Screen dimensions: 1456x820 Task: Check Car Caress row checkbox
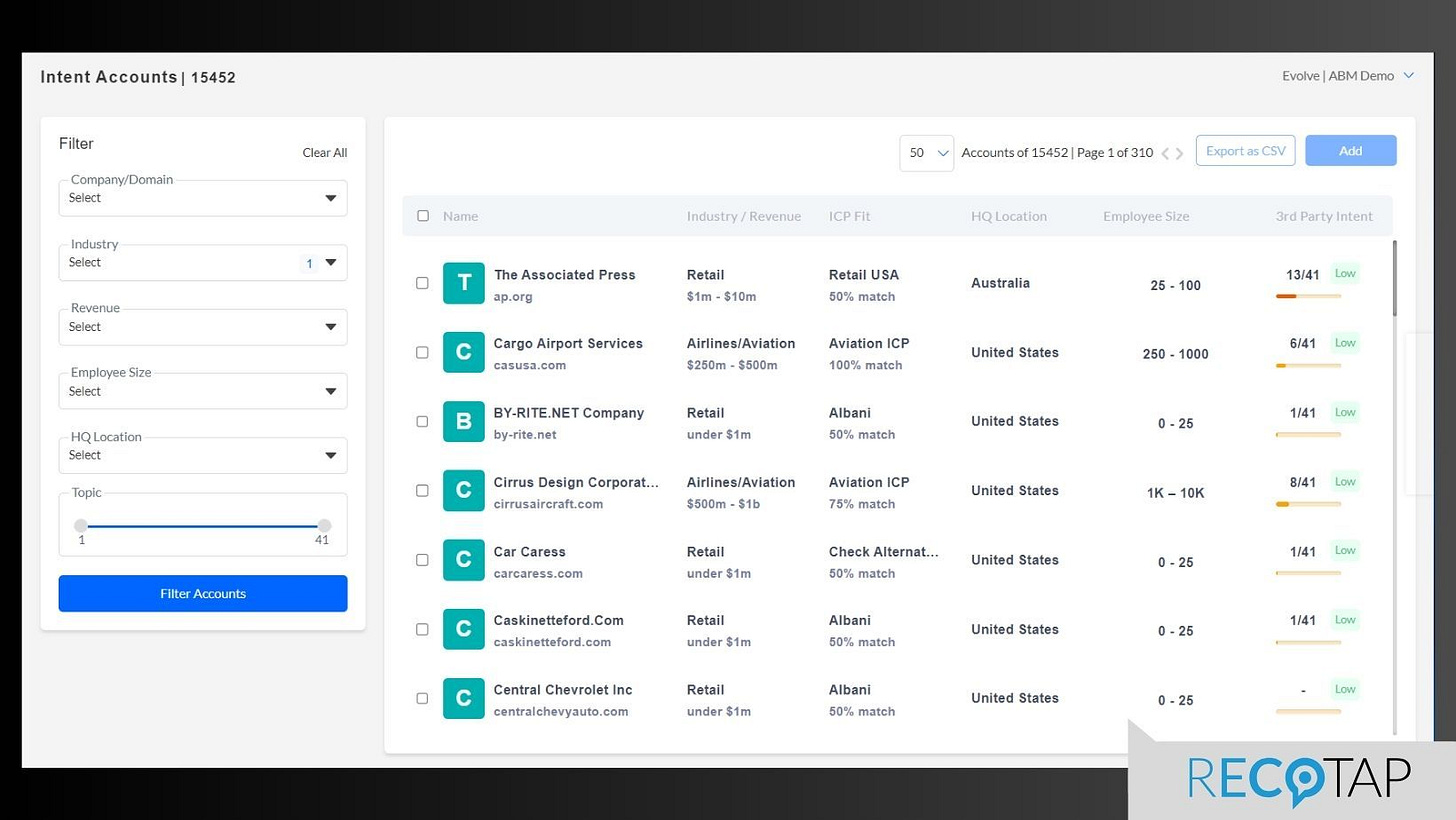[422, 560]
